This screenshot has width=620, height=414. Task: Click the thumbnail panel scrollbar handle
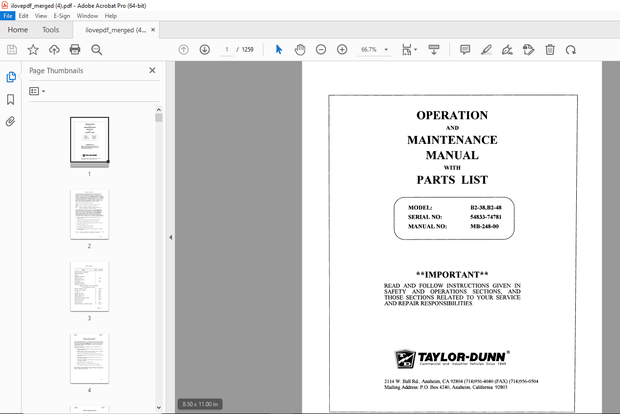pyautogui.click(x=159, y=118)
